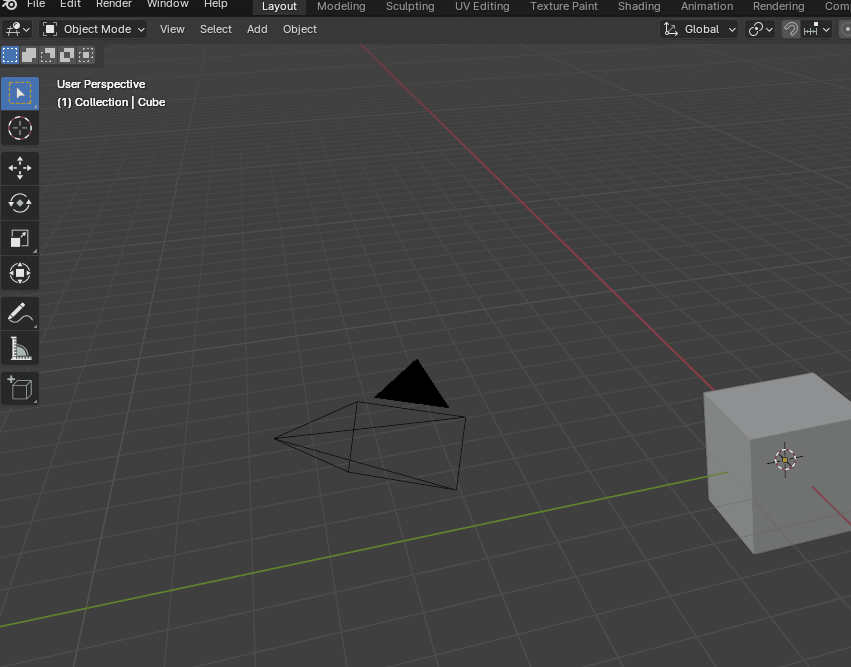The height and width of the screenshot is (667, 851).
Task: Choose the Annotate pencil tool
Action: click(x=20, y=313)
